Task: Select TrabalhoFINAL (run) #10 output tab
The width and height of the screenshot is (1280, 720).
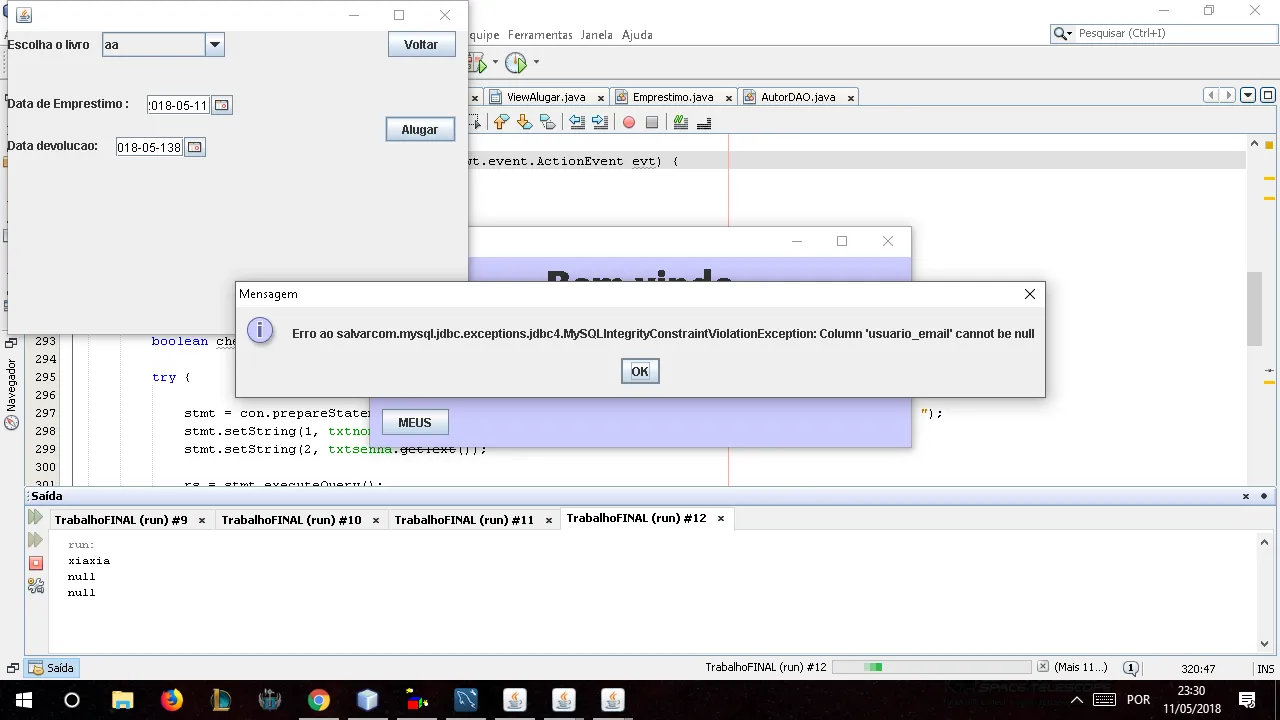Action: 291,520
